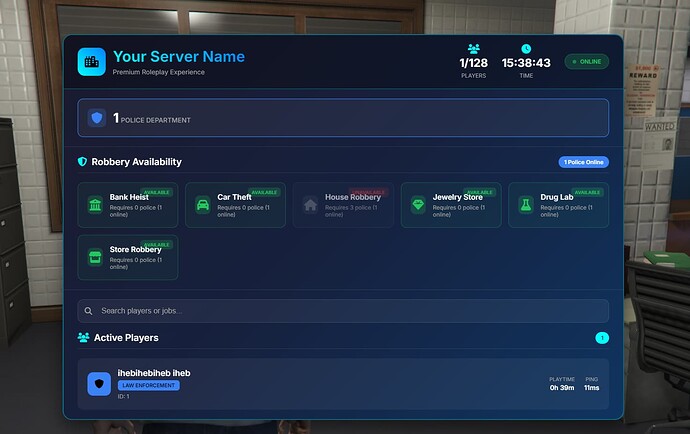Click the server logo building icon
This screenshot has height=434, width=690.
92,62
